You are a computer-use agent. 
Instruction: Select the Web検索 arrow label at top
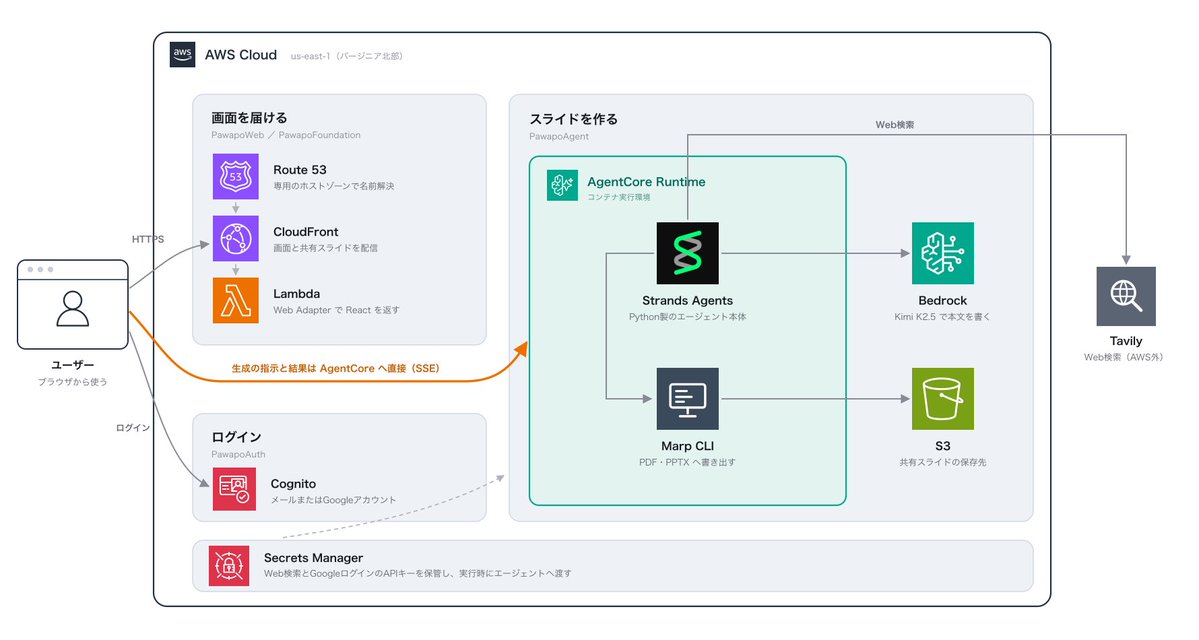(895, 125)
